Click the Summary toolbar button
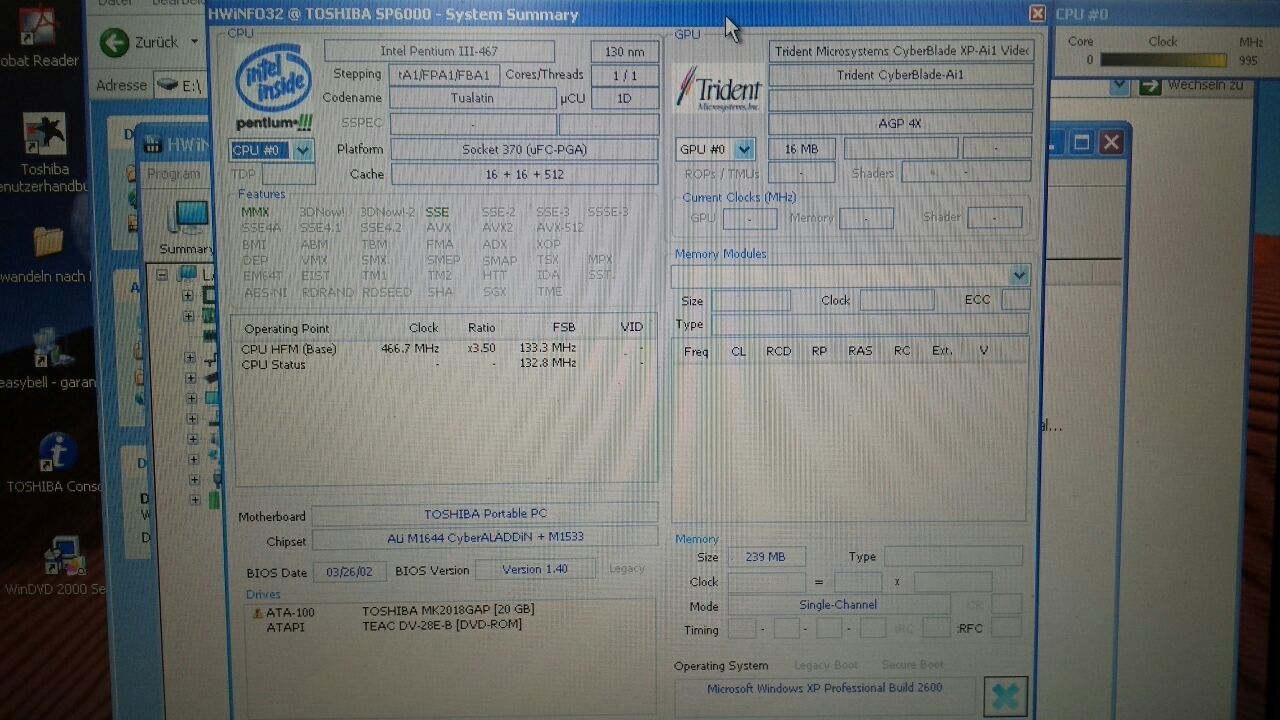The height and width of the screenshot is (720, 1280). pos(186,228)
